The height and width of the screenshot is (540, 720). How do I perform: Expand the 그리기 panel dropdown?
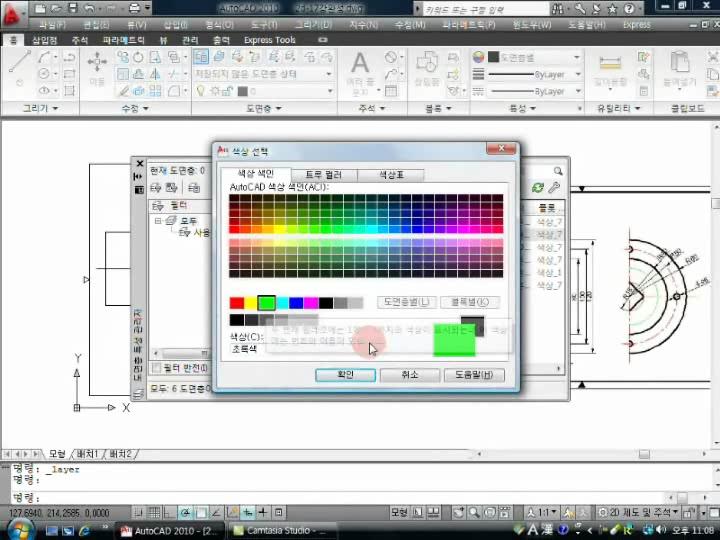tap(40, 108)
